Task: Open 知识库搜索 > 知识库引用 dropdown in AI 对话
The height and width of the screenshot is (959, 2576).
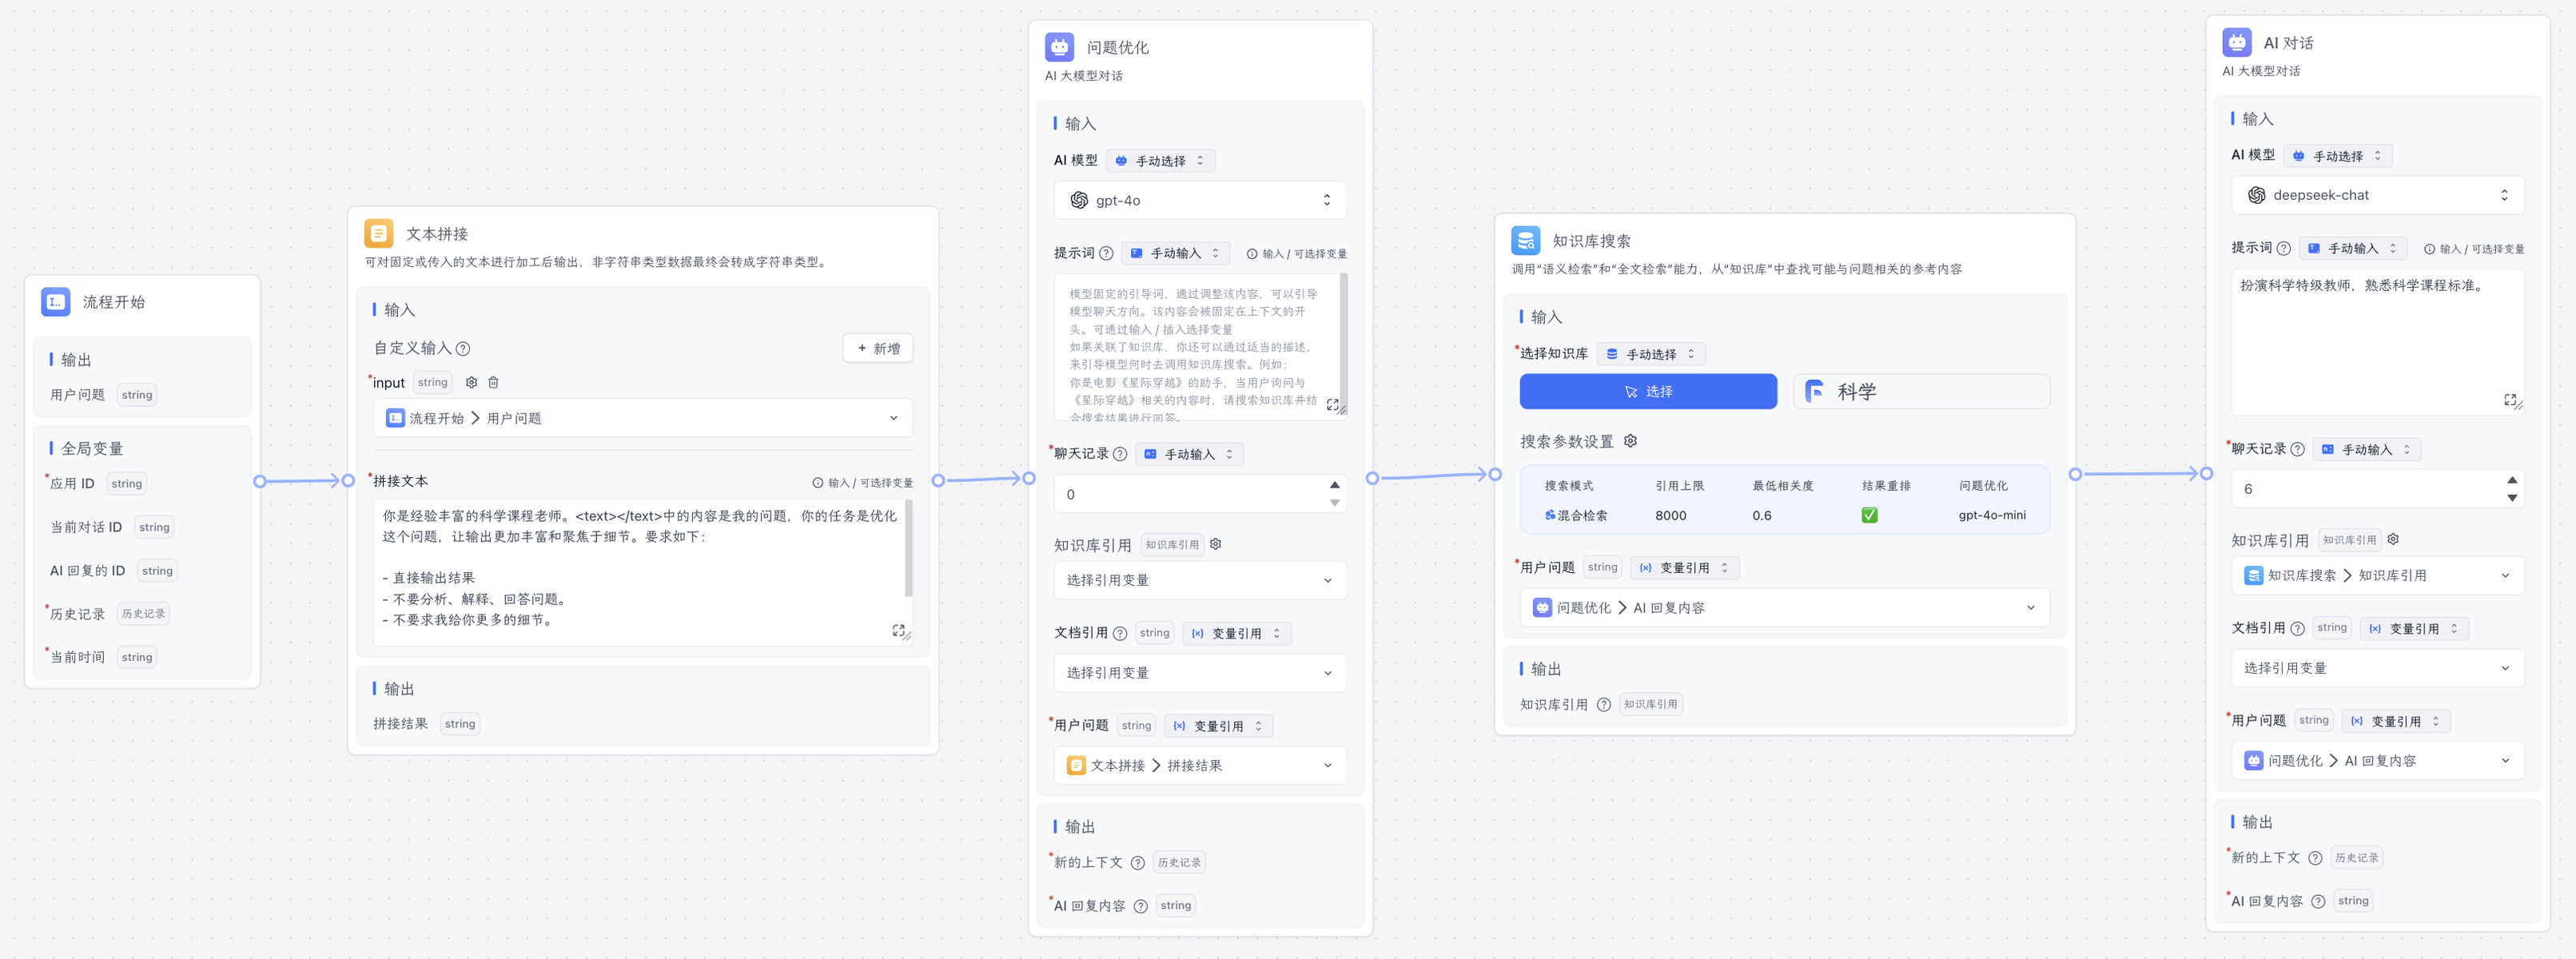Action: tap(2378, 575)
